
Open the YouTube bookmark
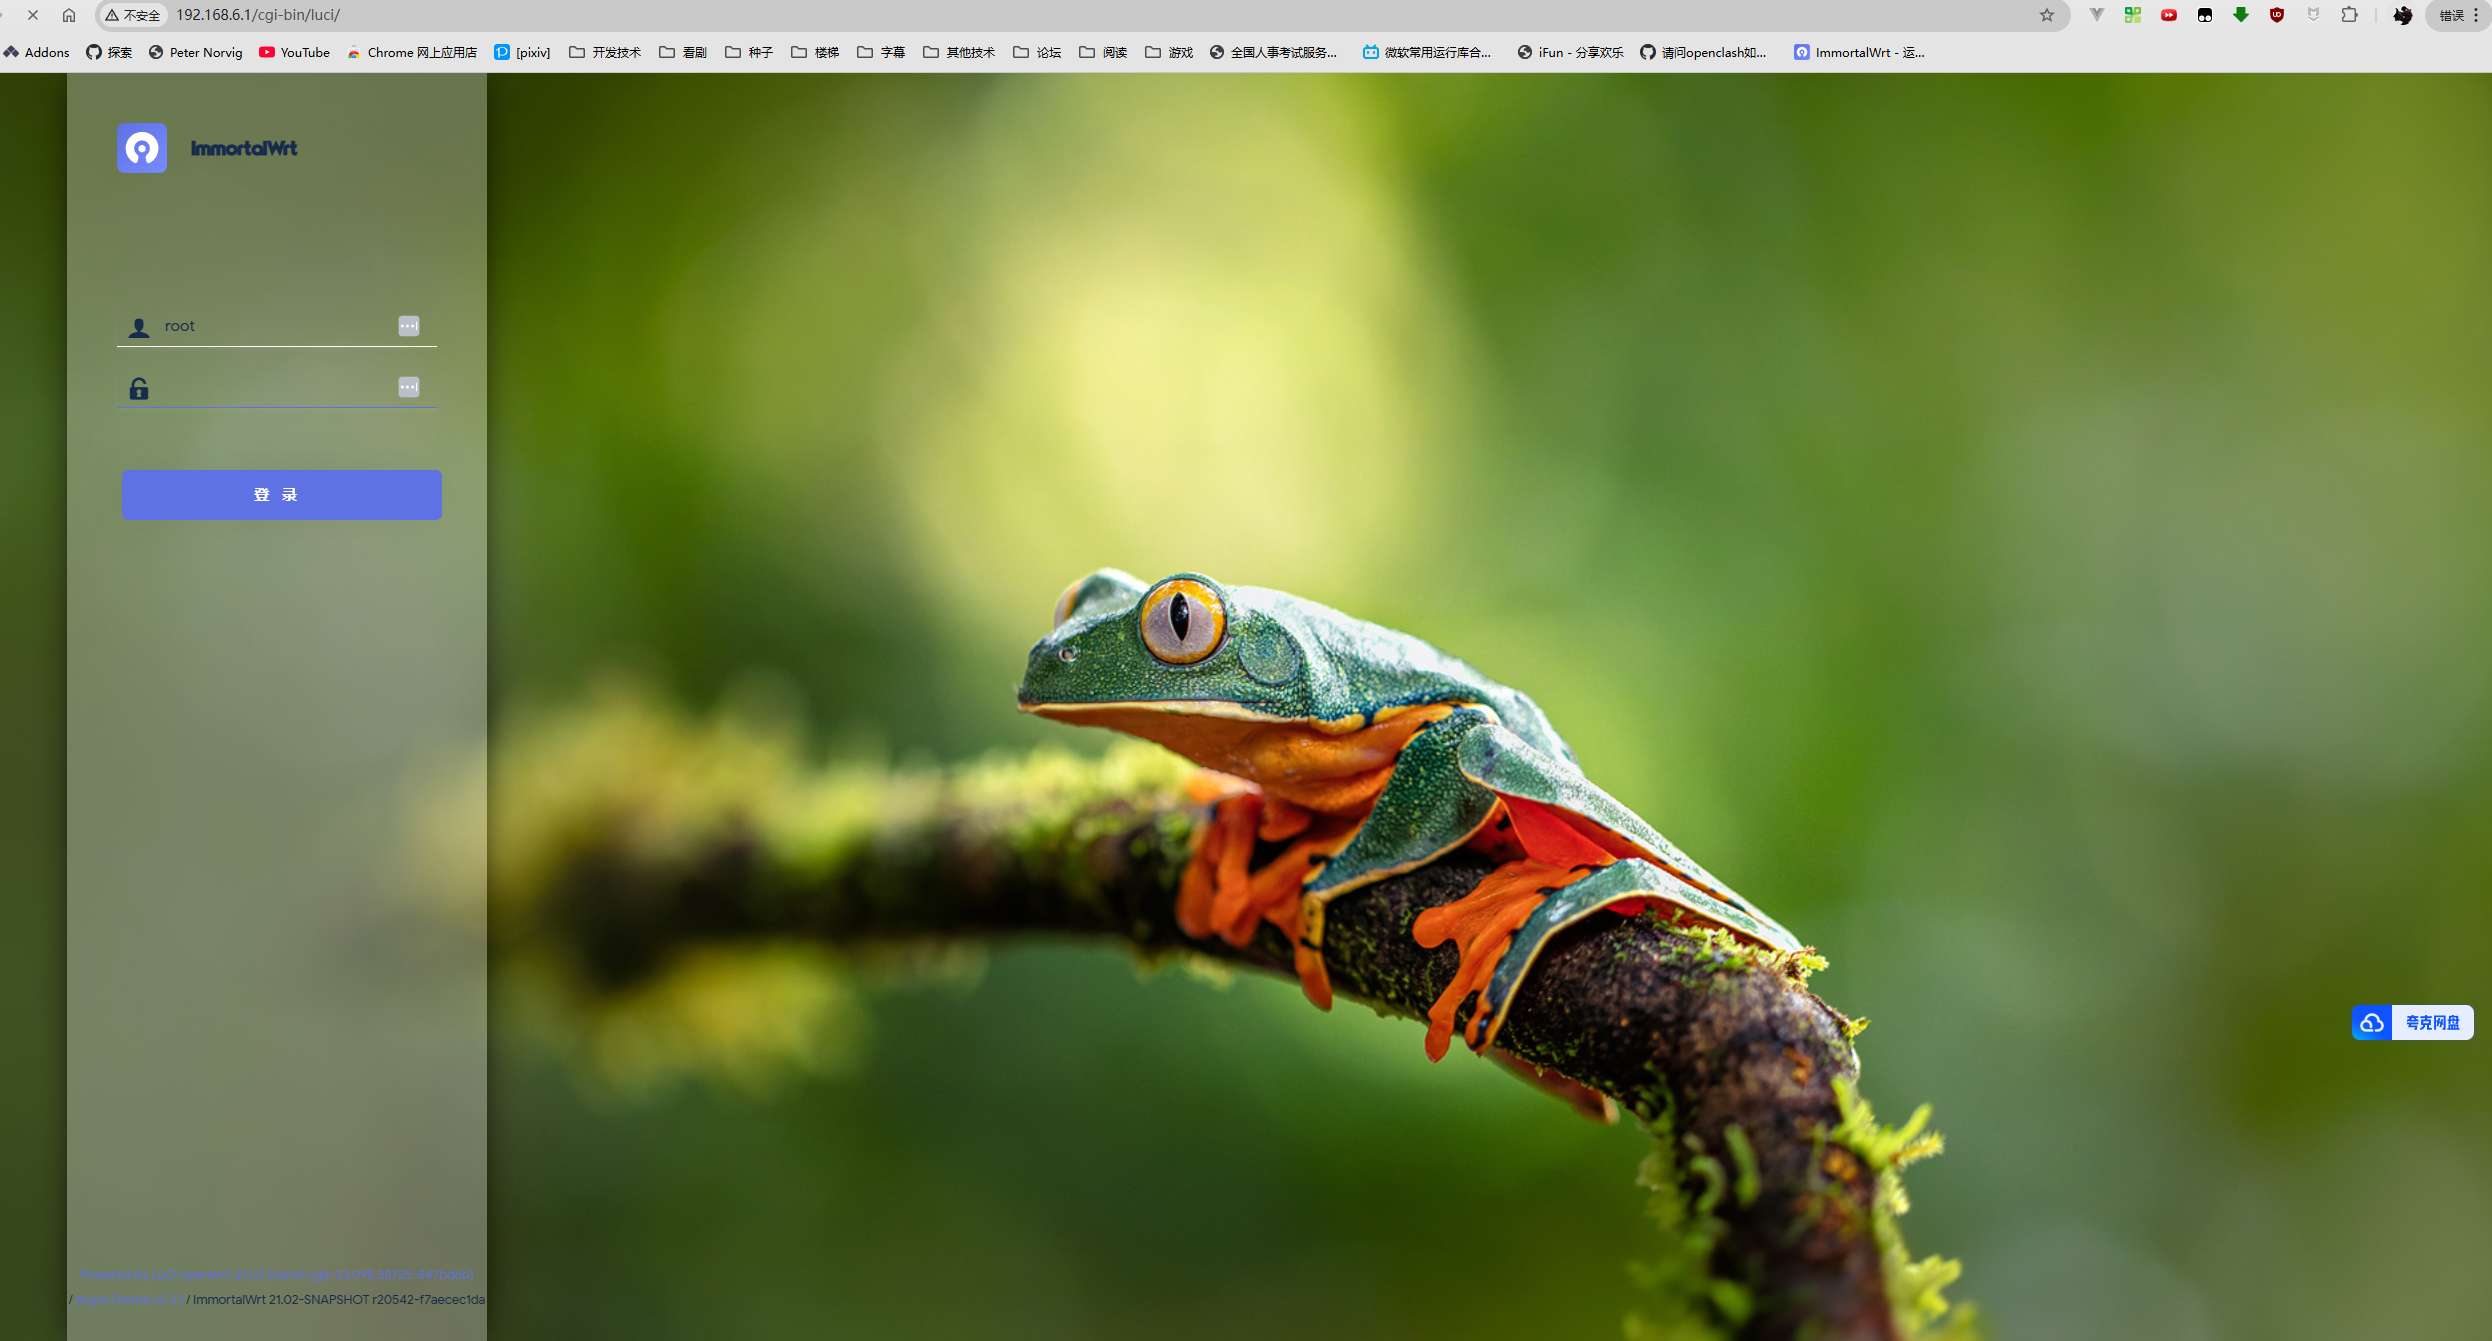coord(294,52)
